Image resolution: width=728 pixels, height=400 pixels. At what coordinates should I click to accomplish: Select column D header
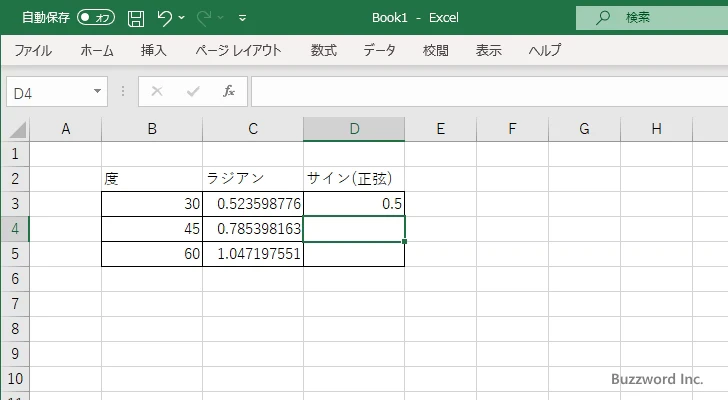pyautogui.click(x=354, y=128)
